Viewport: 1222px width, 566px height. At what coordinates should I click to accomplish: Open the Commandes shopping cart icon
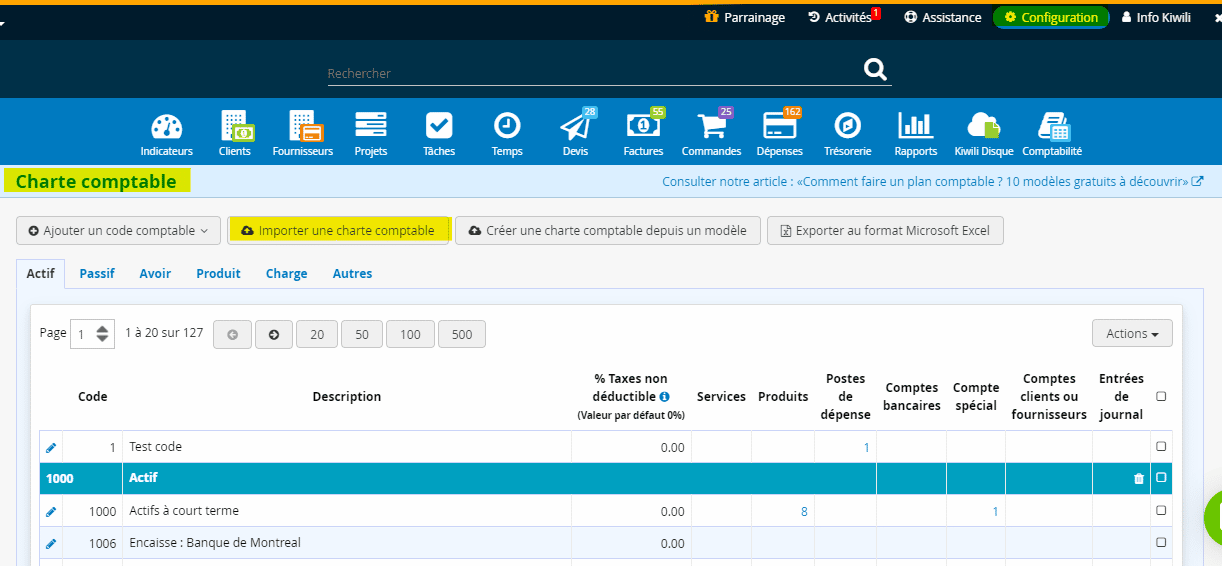[711, 127]
